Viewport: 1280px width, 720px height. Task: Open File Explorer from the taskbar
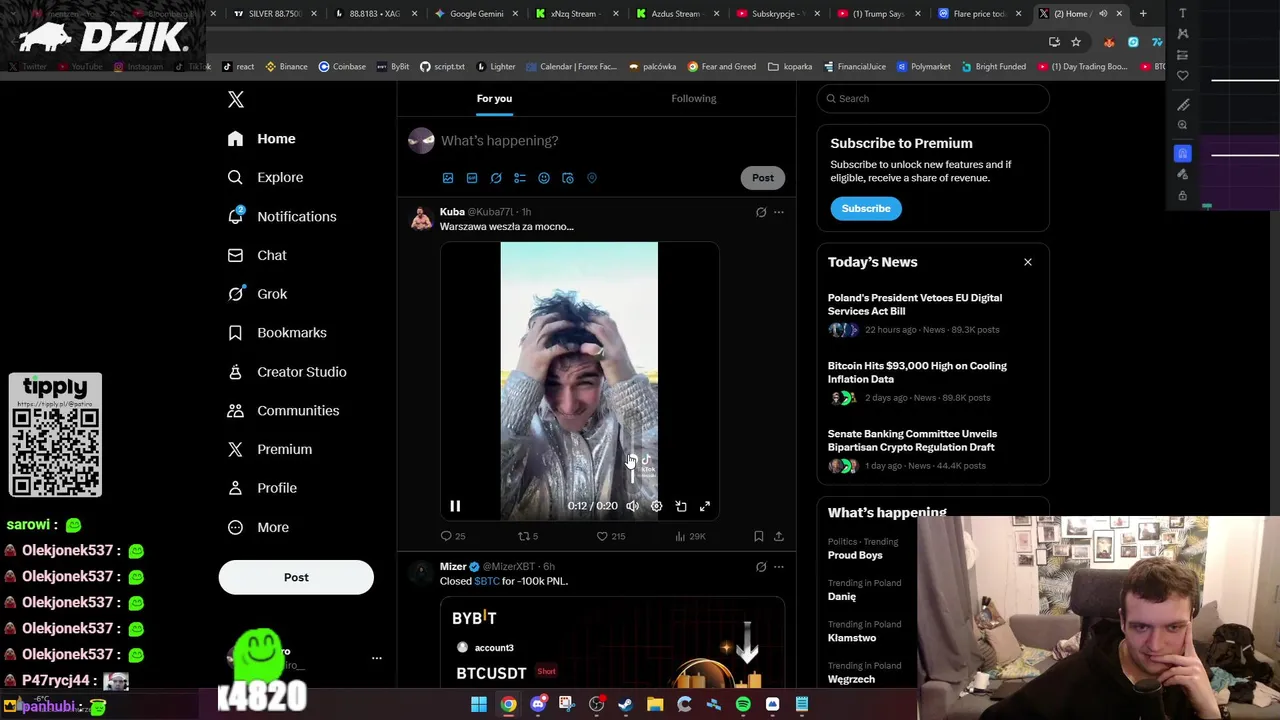(x=655, y=705)
